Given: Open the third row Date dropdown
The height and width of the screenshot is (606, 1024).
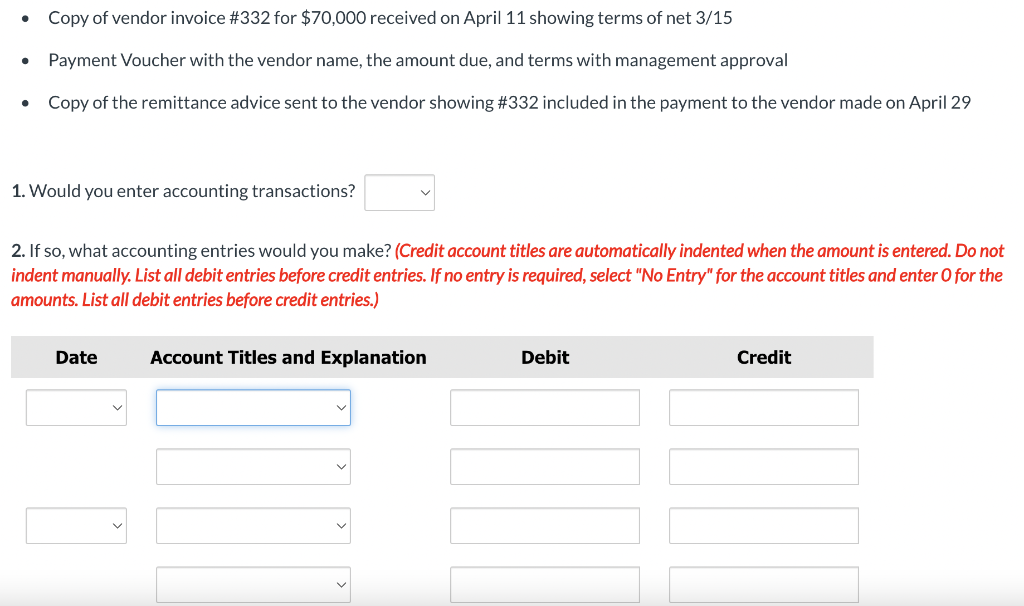Looking at the screenshot, I should (76, 525).
